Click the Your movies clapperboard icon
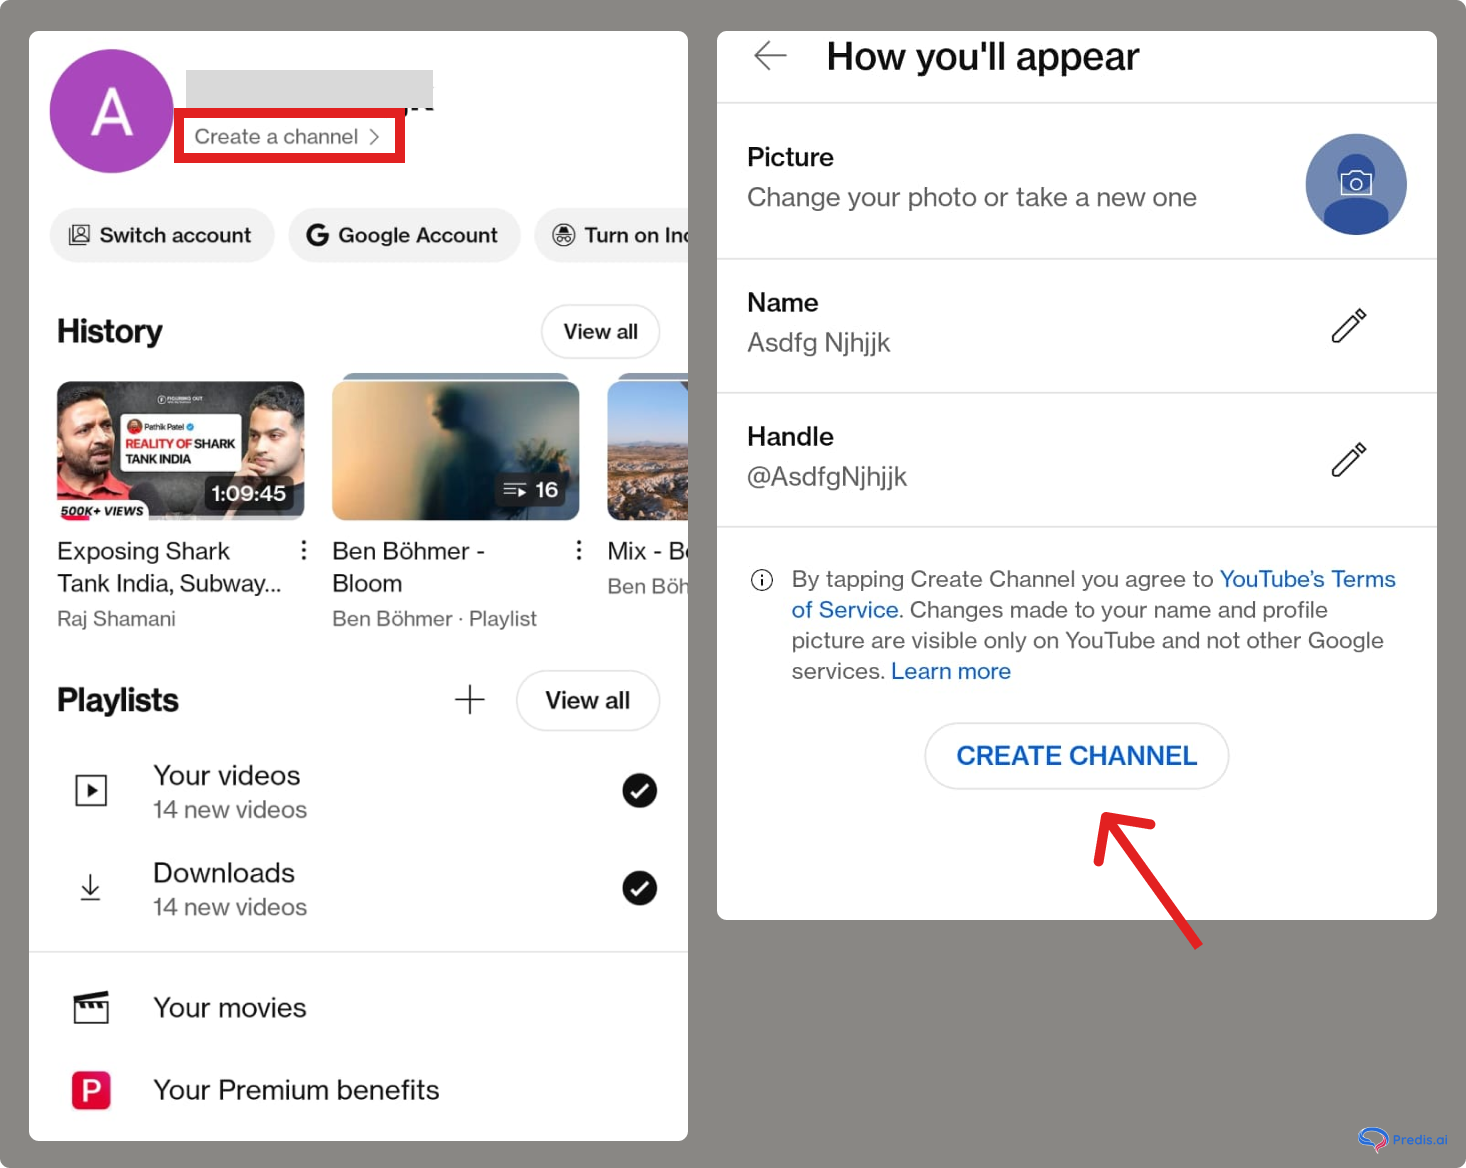1466x1168 pixels. 91,1008
